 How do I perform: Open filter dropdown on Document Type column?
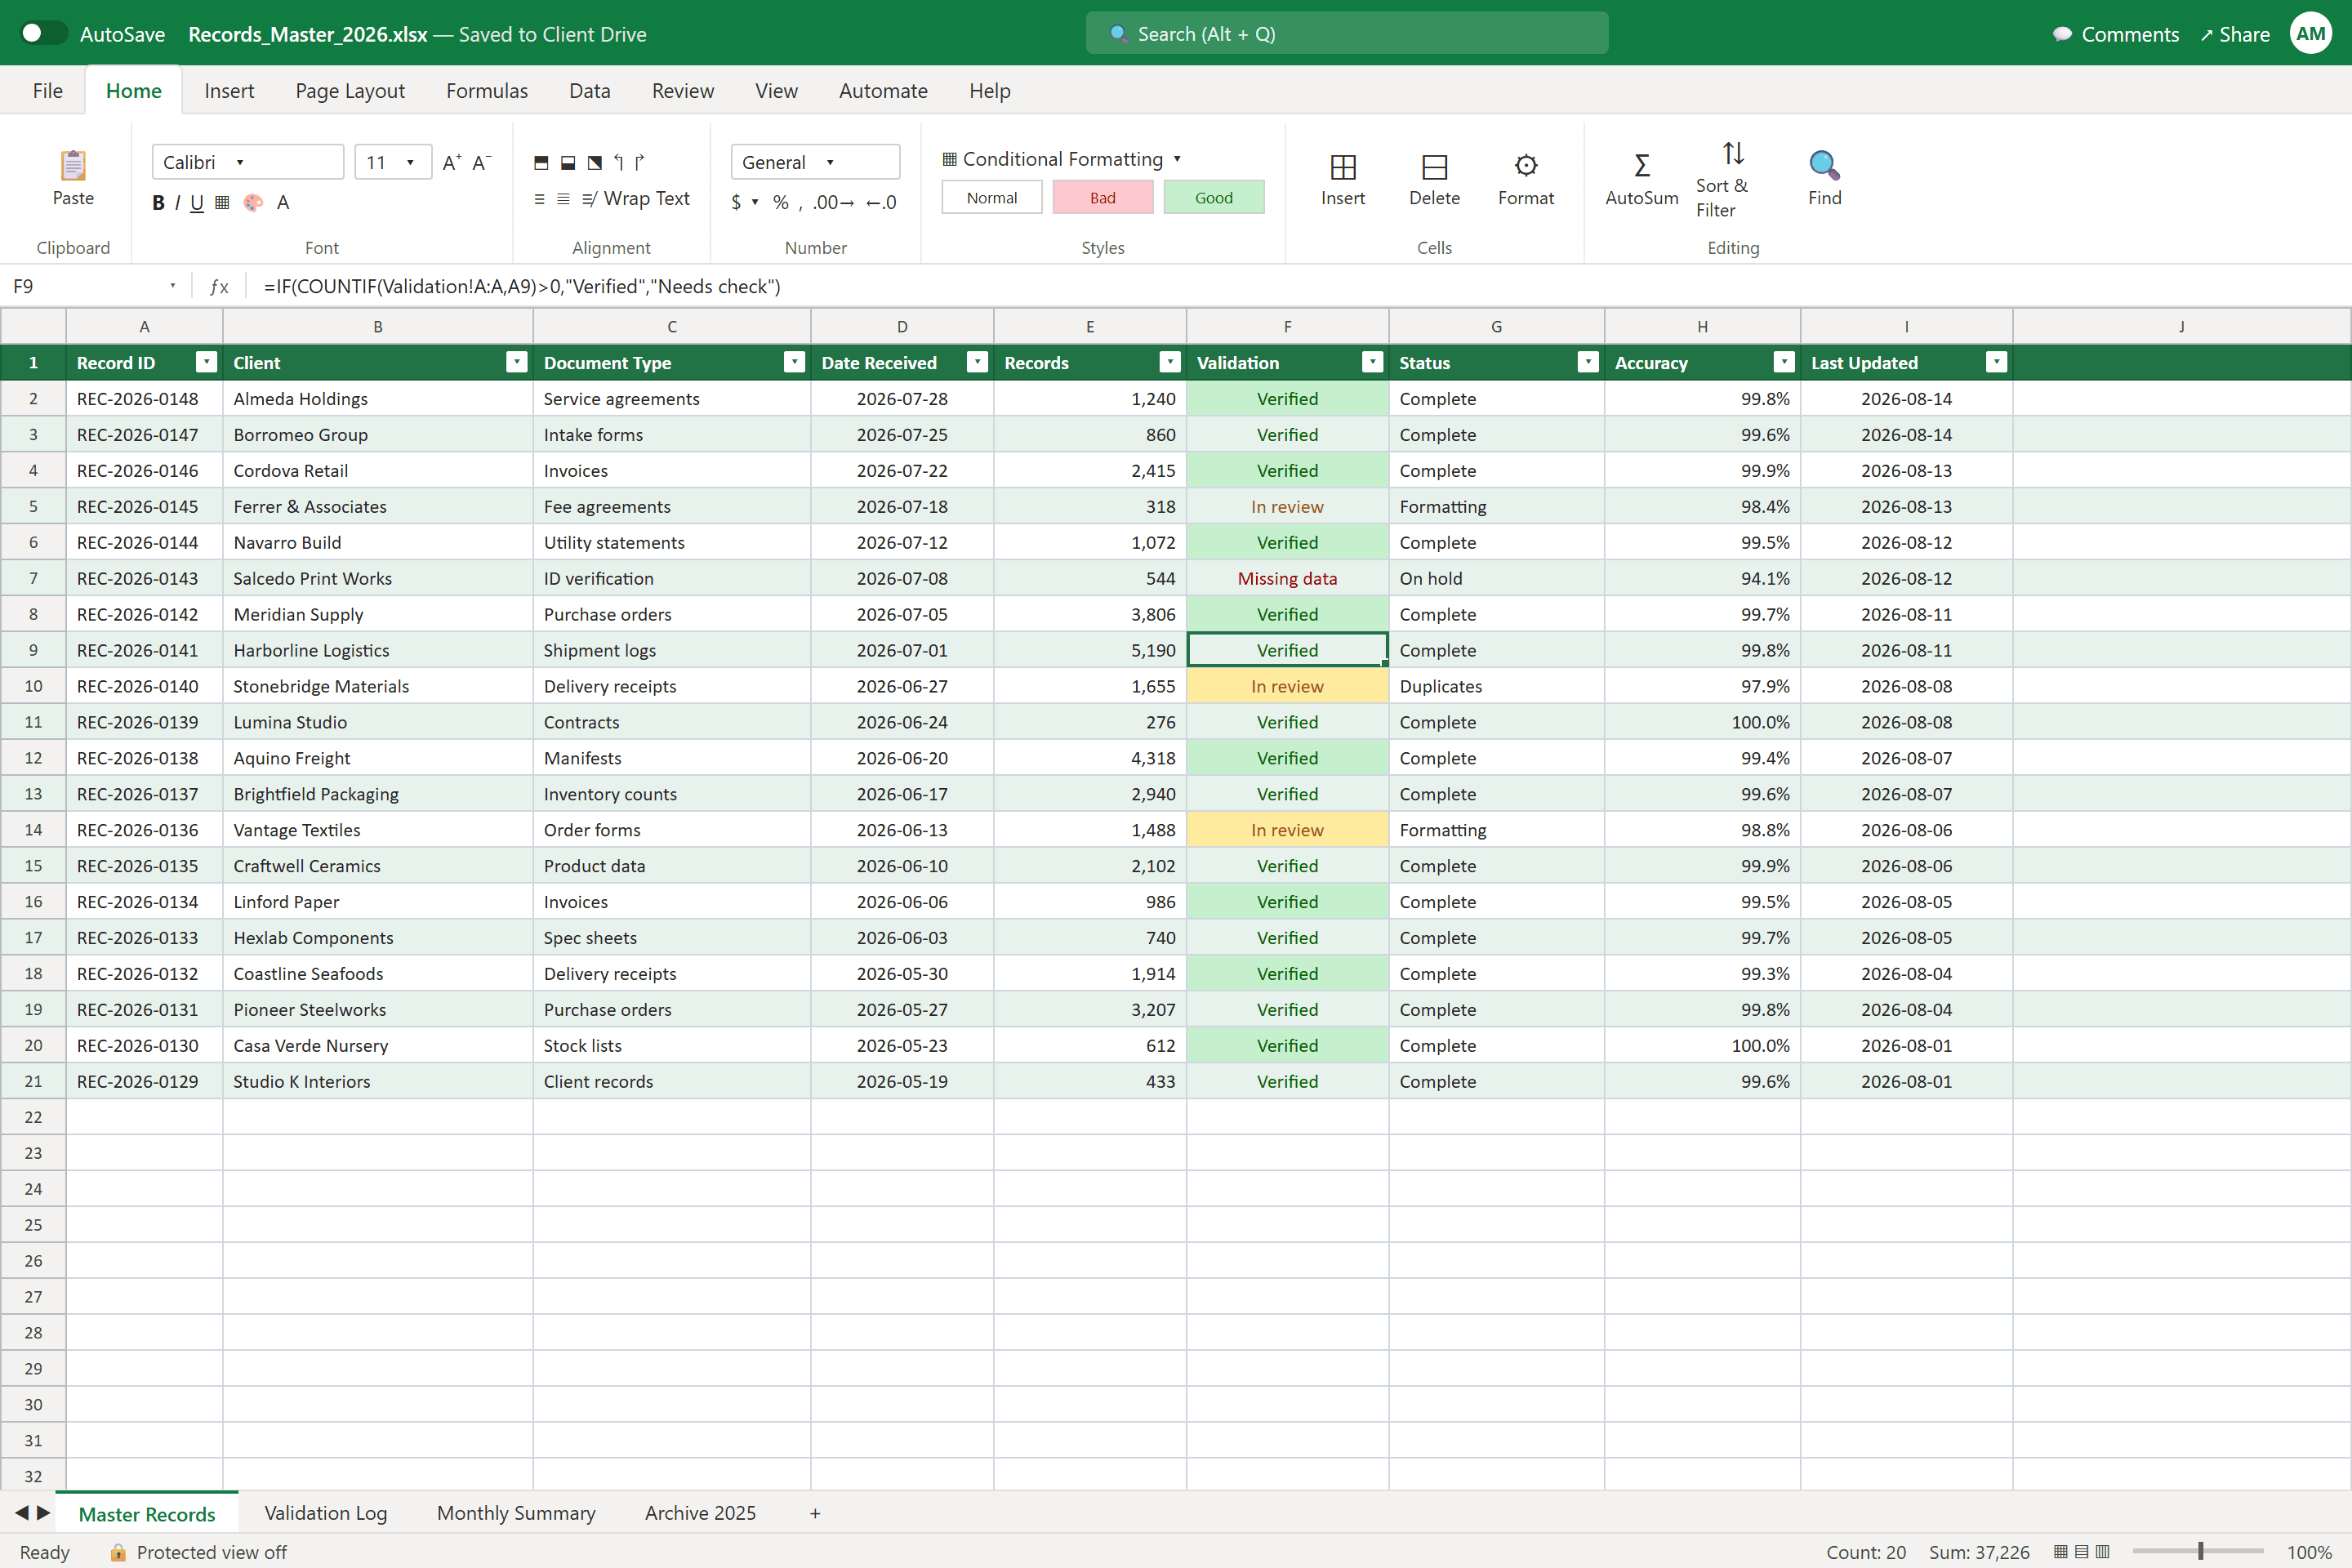[x=794, y=362]
